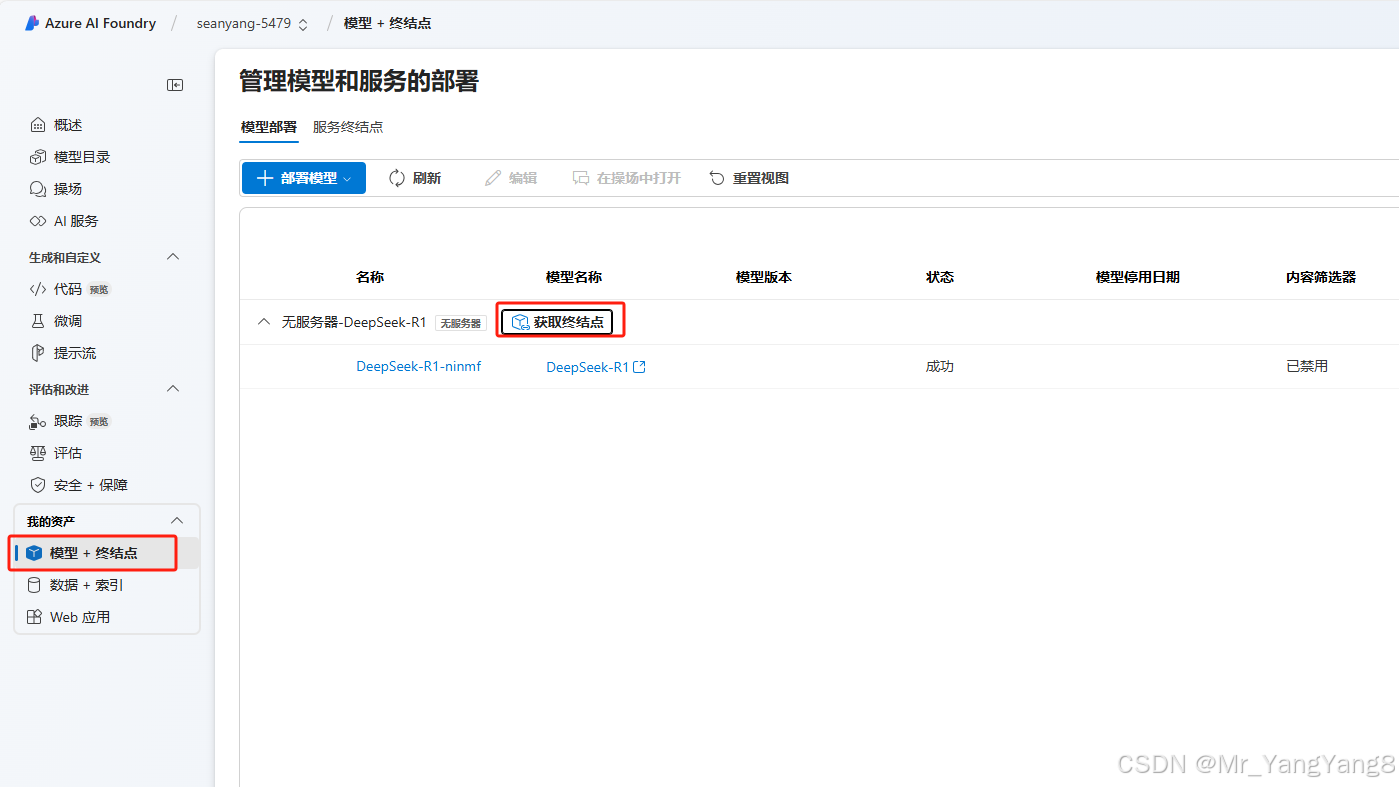
Task: Click the 在操场中打开 icon
Action: (x=581, y=178)
